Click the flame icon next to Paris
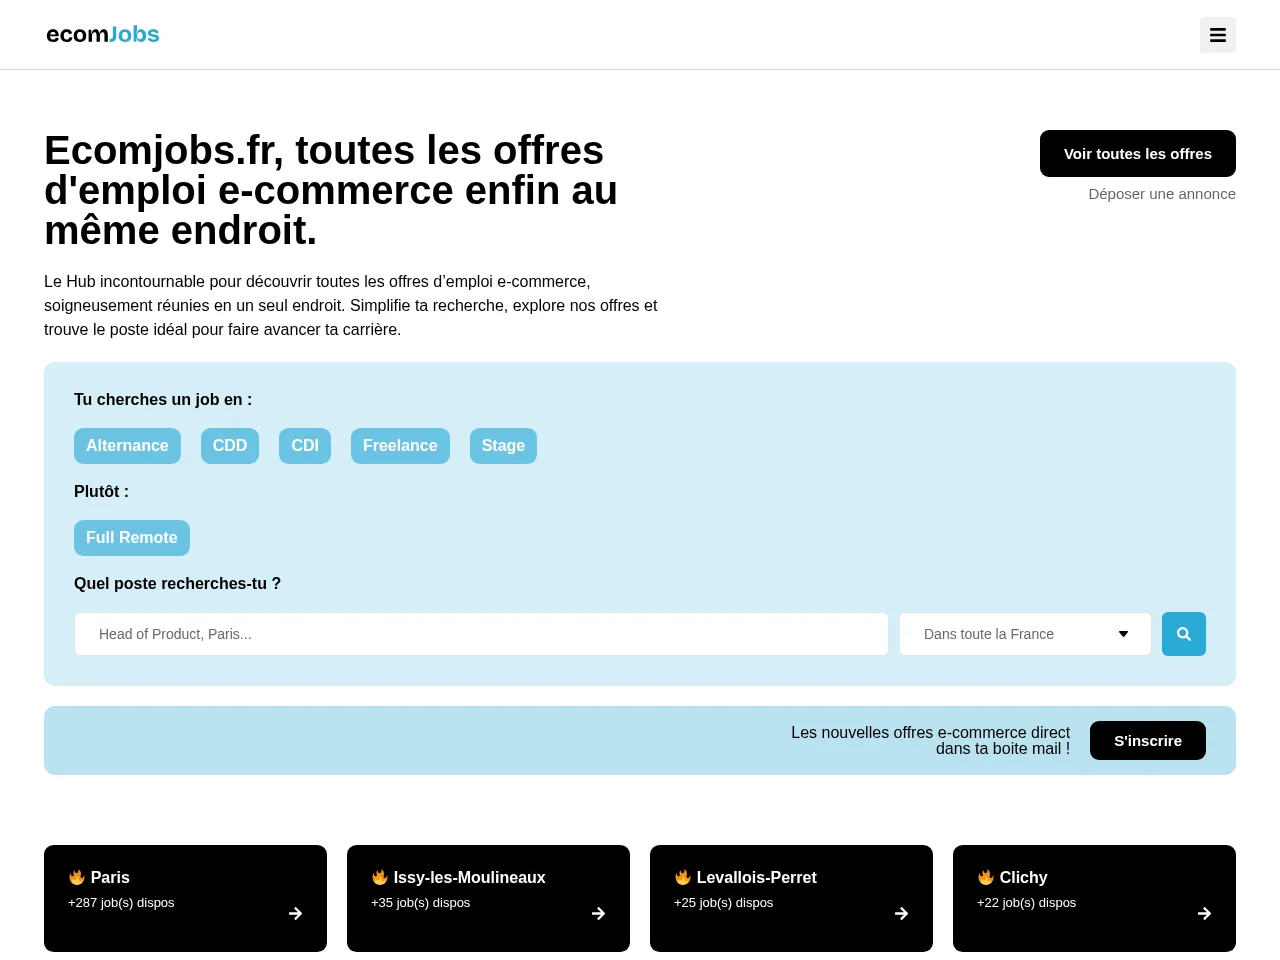The height and width of the screenshot is (960, 1280). tap(77, 877)
